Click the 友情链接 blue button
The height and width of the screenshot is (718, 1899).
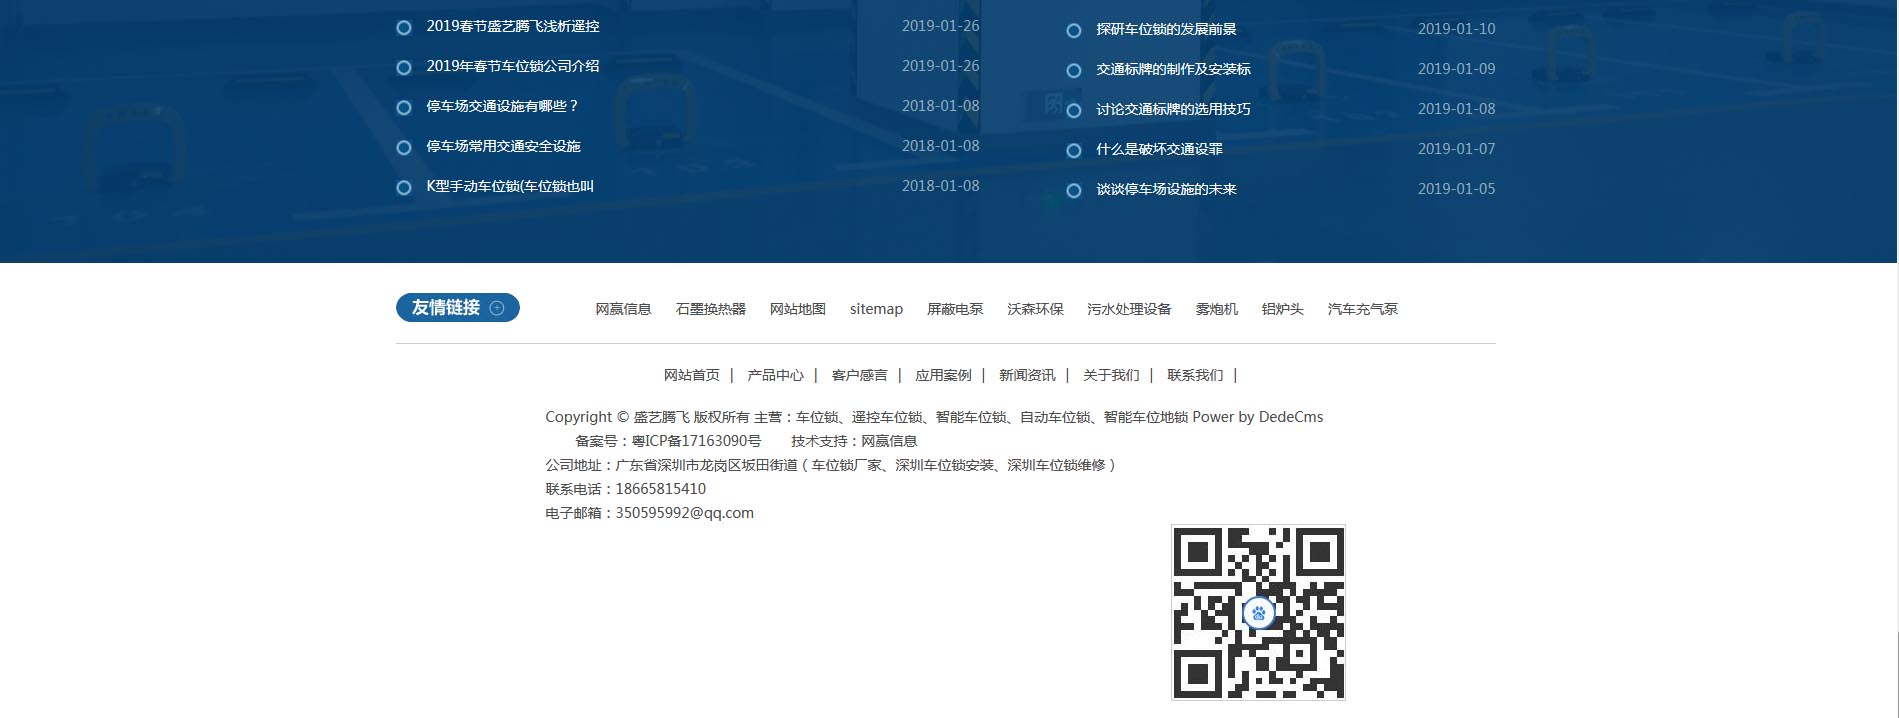point(446,308)
